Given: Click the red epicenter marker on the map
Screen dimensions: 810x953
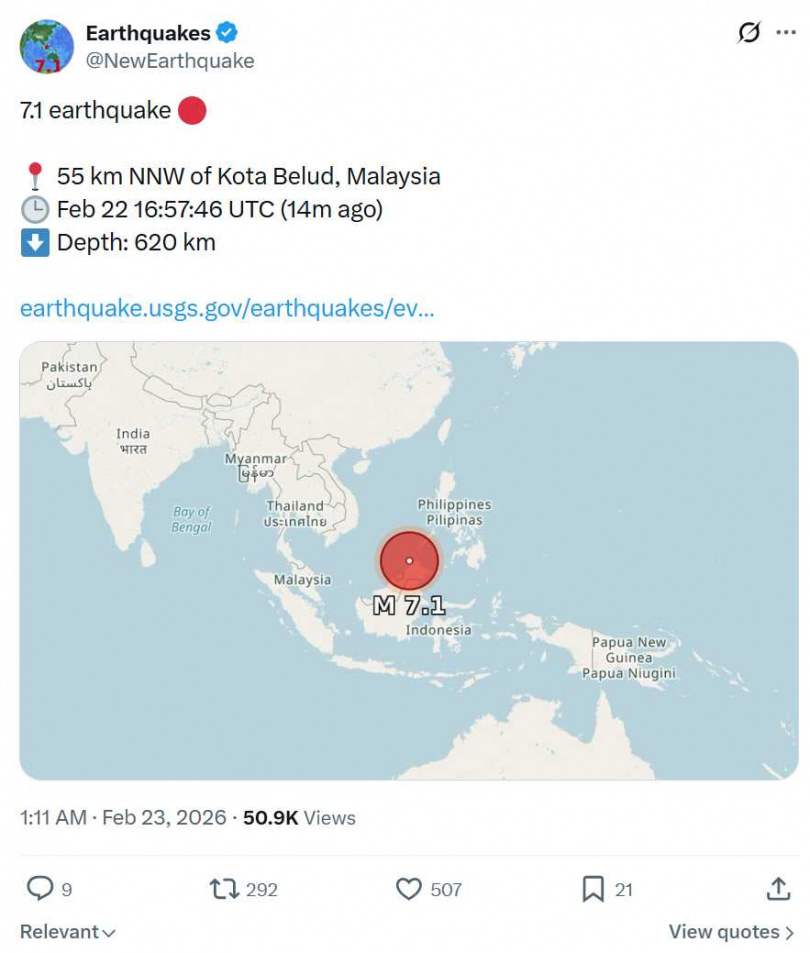Looking at the screenshot, I should point(408,560).
